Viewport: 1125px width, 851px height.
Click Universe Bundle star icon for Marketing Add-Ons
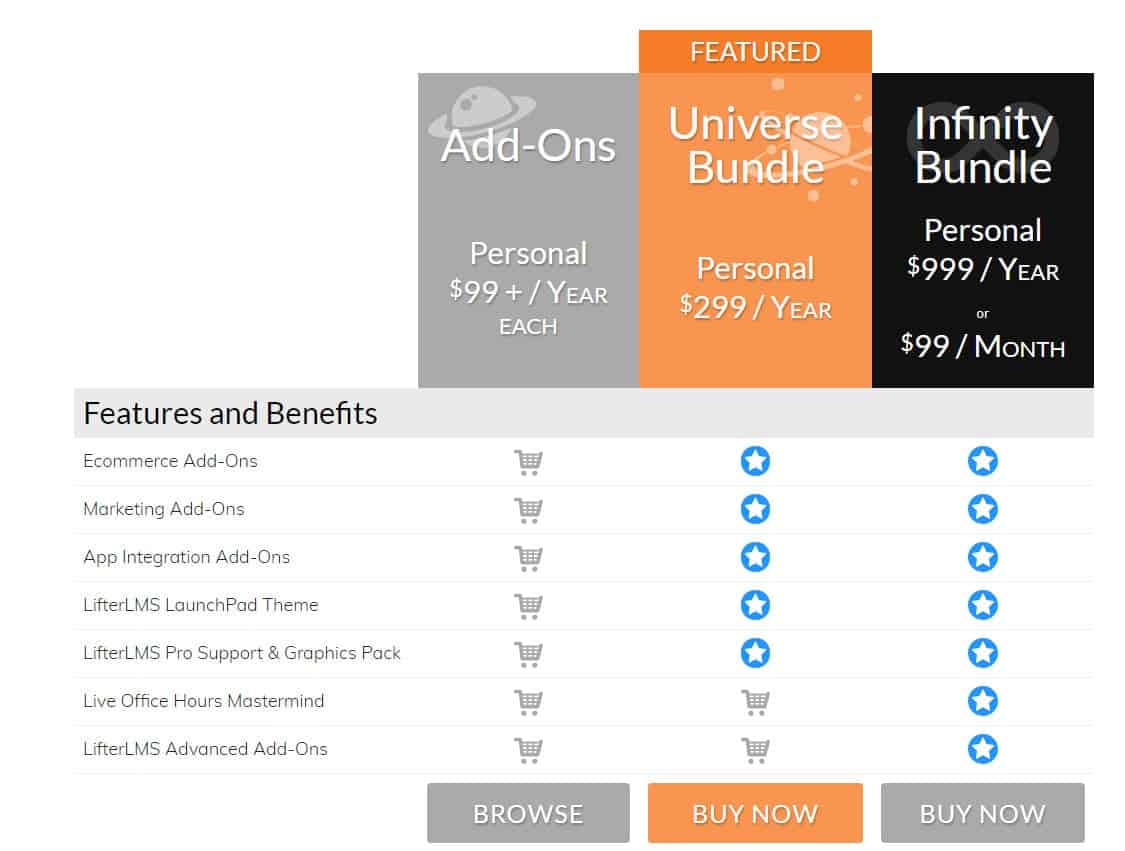click(756, 509)
